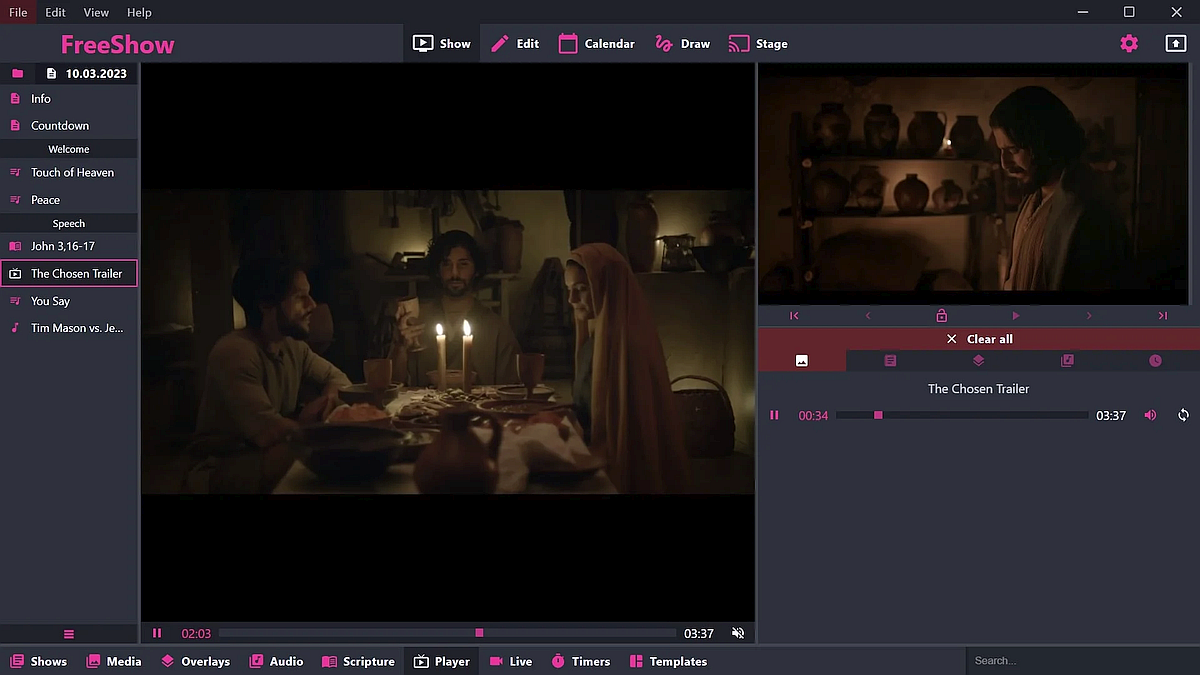Switch to the Show mode tab

coord(442,43)
